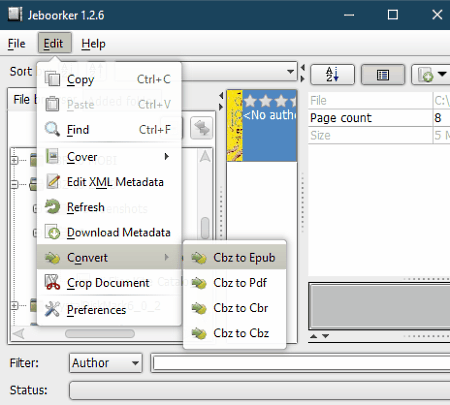
Task: Collapse the second tree folder node
Action: (x=14, y=184)
